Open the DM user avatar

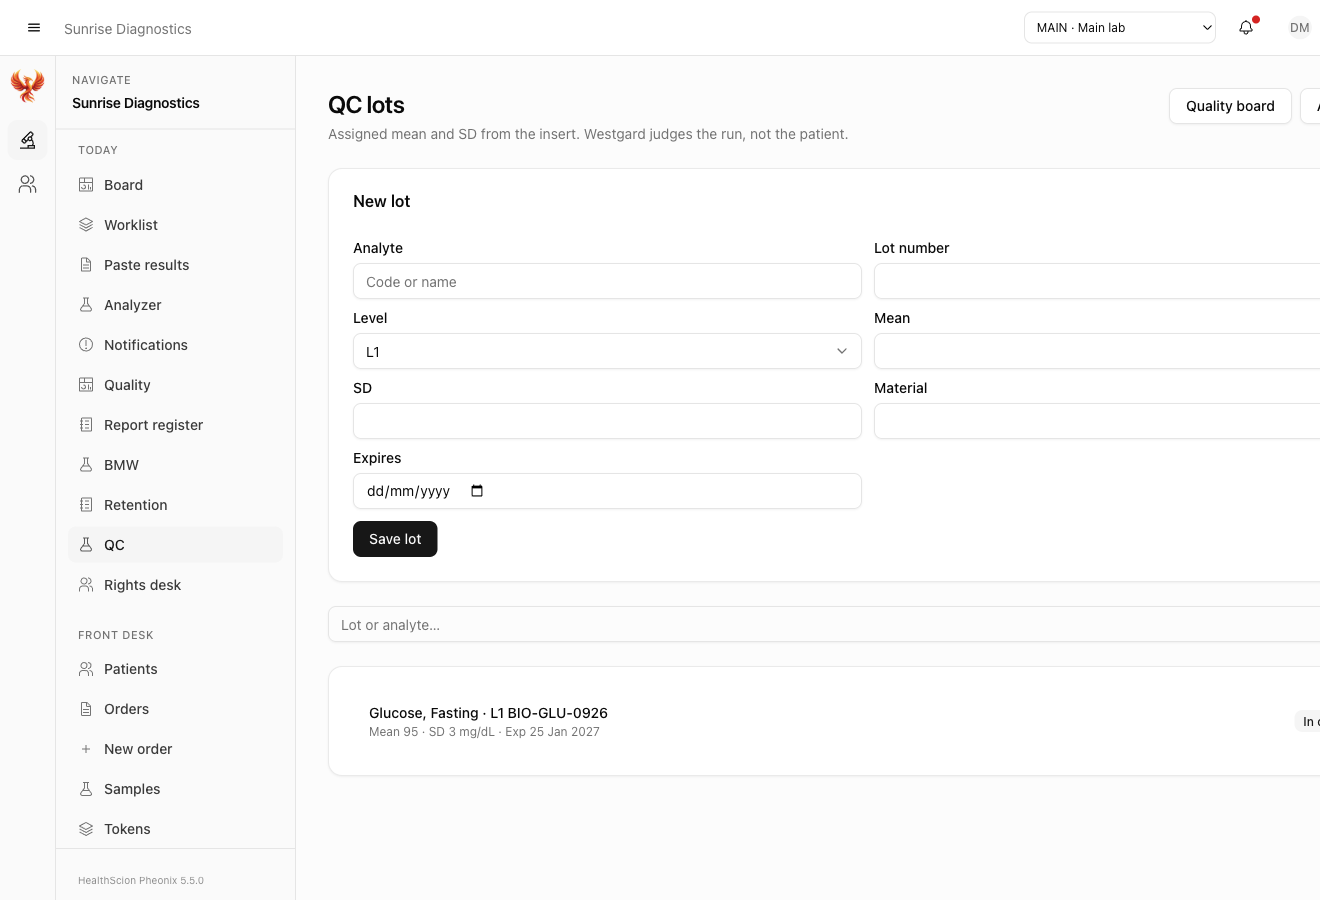(x=1299, y=28)
